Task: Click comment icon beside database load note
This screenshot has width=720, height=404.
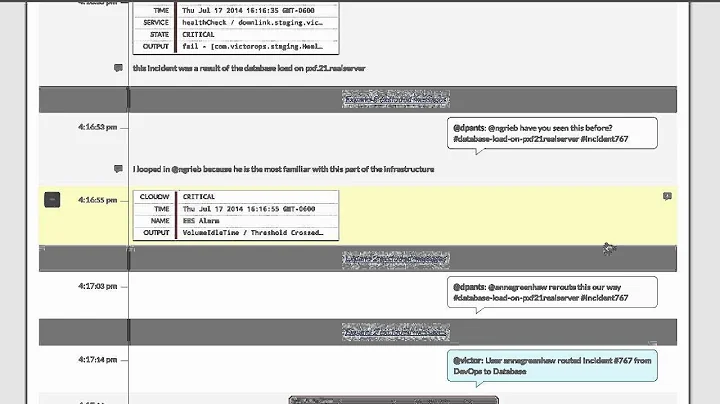Action: [118, 68]
